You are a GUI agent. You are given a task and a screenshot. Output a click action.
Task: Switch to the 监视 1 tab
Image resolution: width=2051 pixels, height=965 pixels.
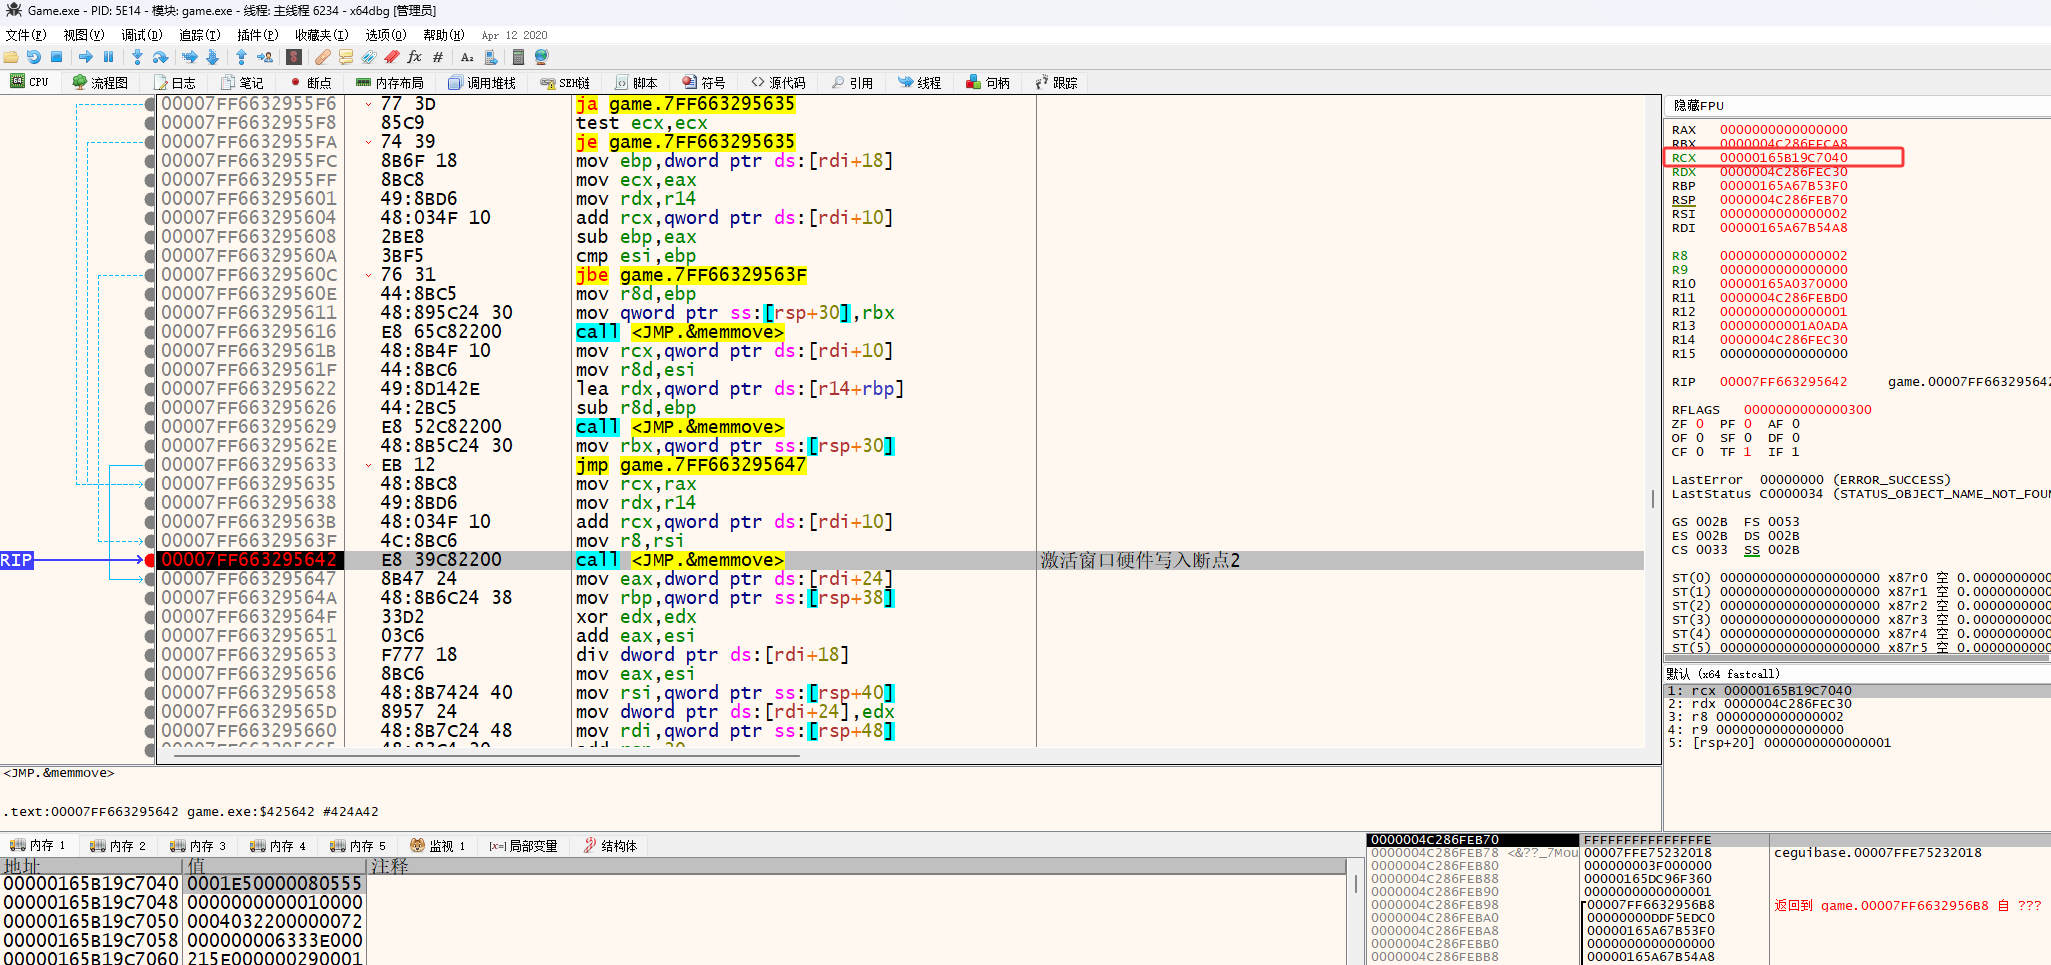pos(438,846)
